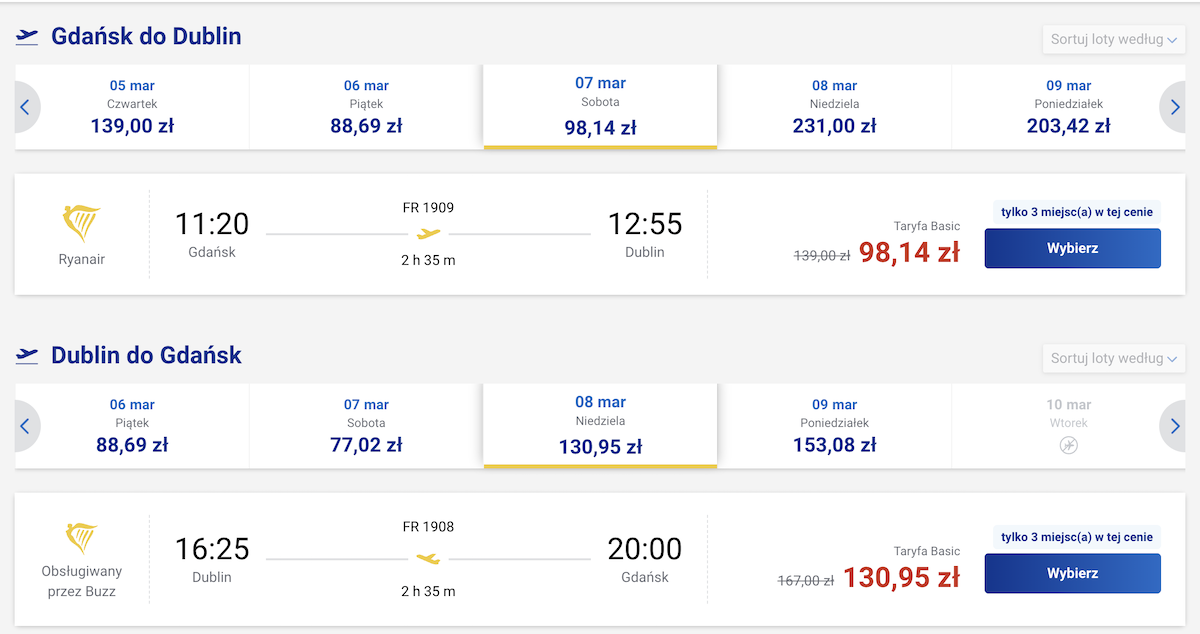The width and height of the screenshot is (1200, 634).
Task: Click previous dates arrow for Dublin to Gdańsk
Action: point(26,426)
